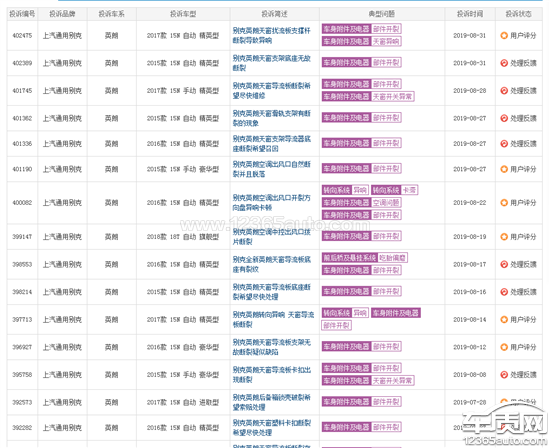The width and height of the screenshot is (550, 448).
Task: Click the 用户评分 icon for complaint 400082
Action: click(504, 203)
